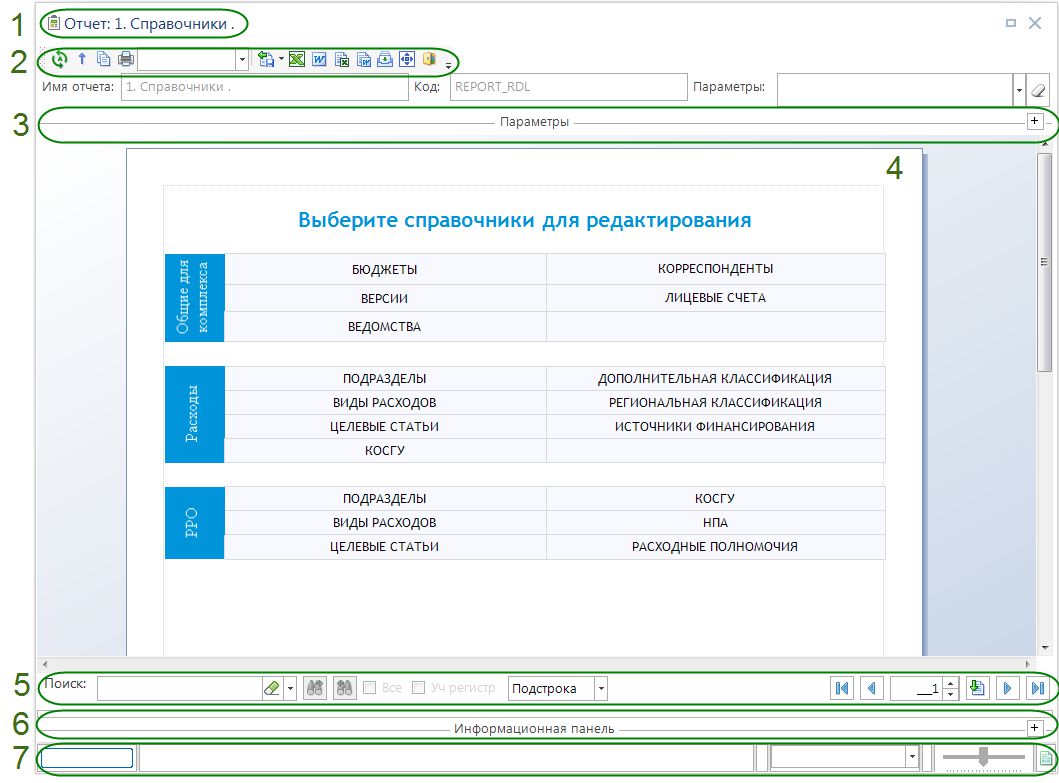Click the 'Поиск' search input field

point(180,688)
